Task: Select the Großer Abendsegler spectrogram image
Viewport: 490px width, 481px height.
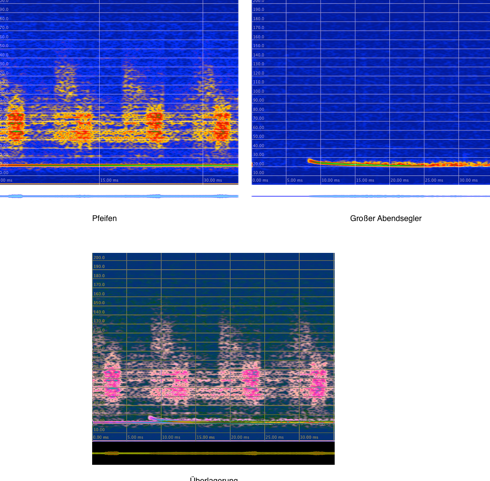Action: point(371,92)
